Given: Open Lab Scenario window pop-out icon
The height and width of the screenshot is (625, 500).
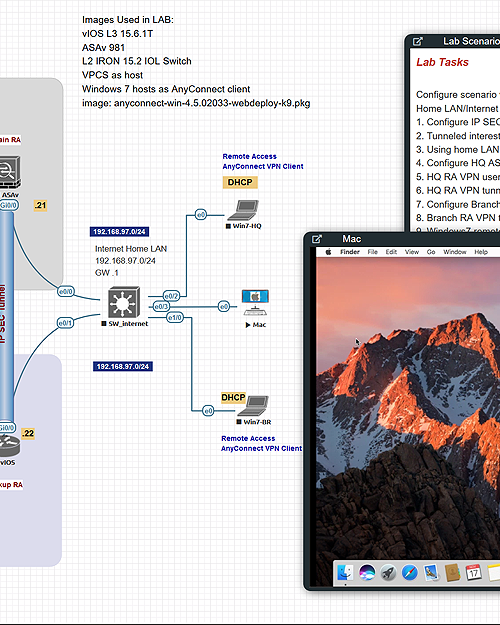Looking at the screenshot, I should pos(417,41).
